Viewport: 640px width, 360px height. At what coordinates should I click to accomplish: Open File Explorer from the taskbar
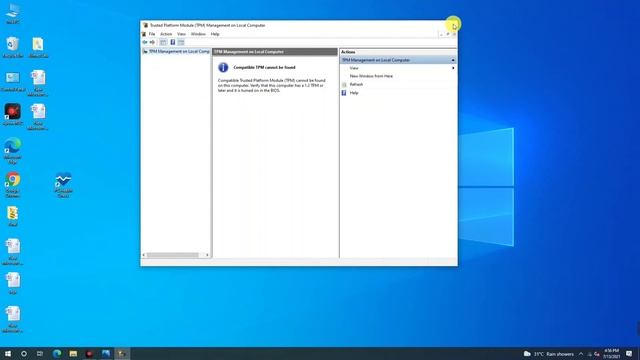73,353
